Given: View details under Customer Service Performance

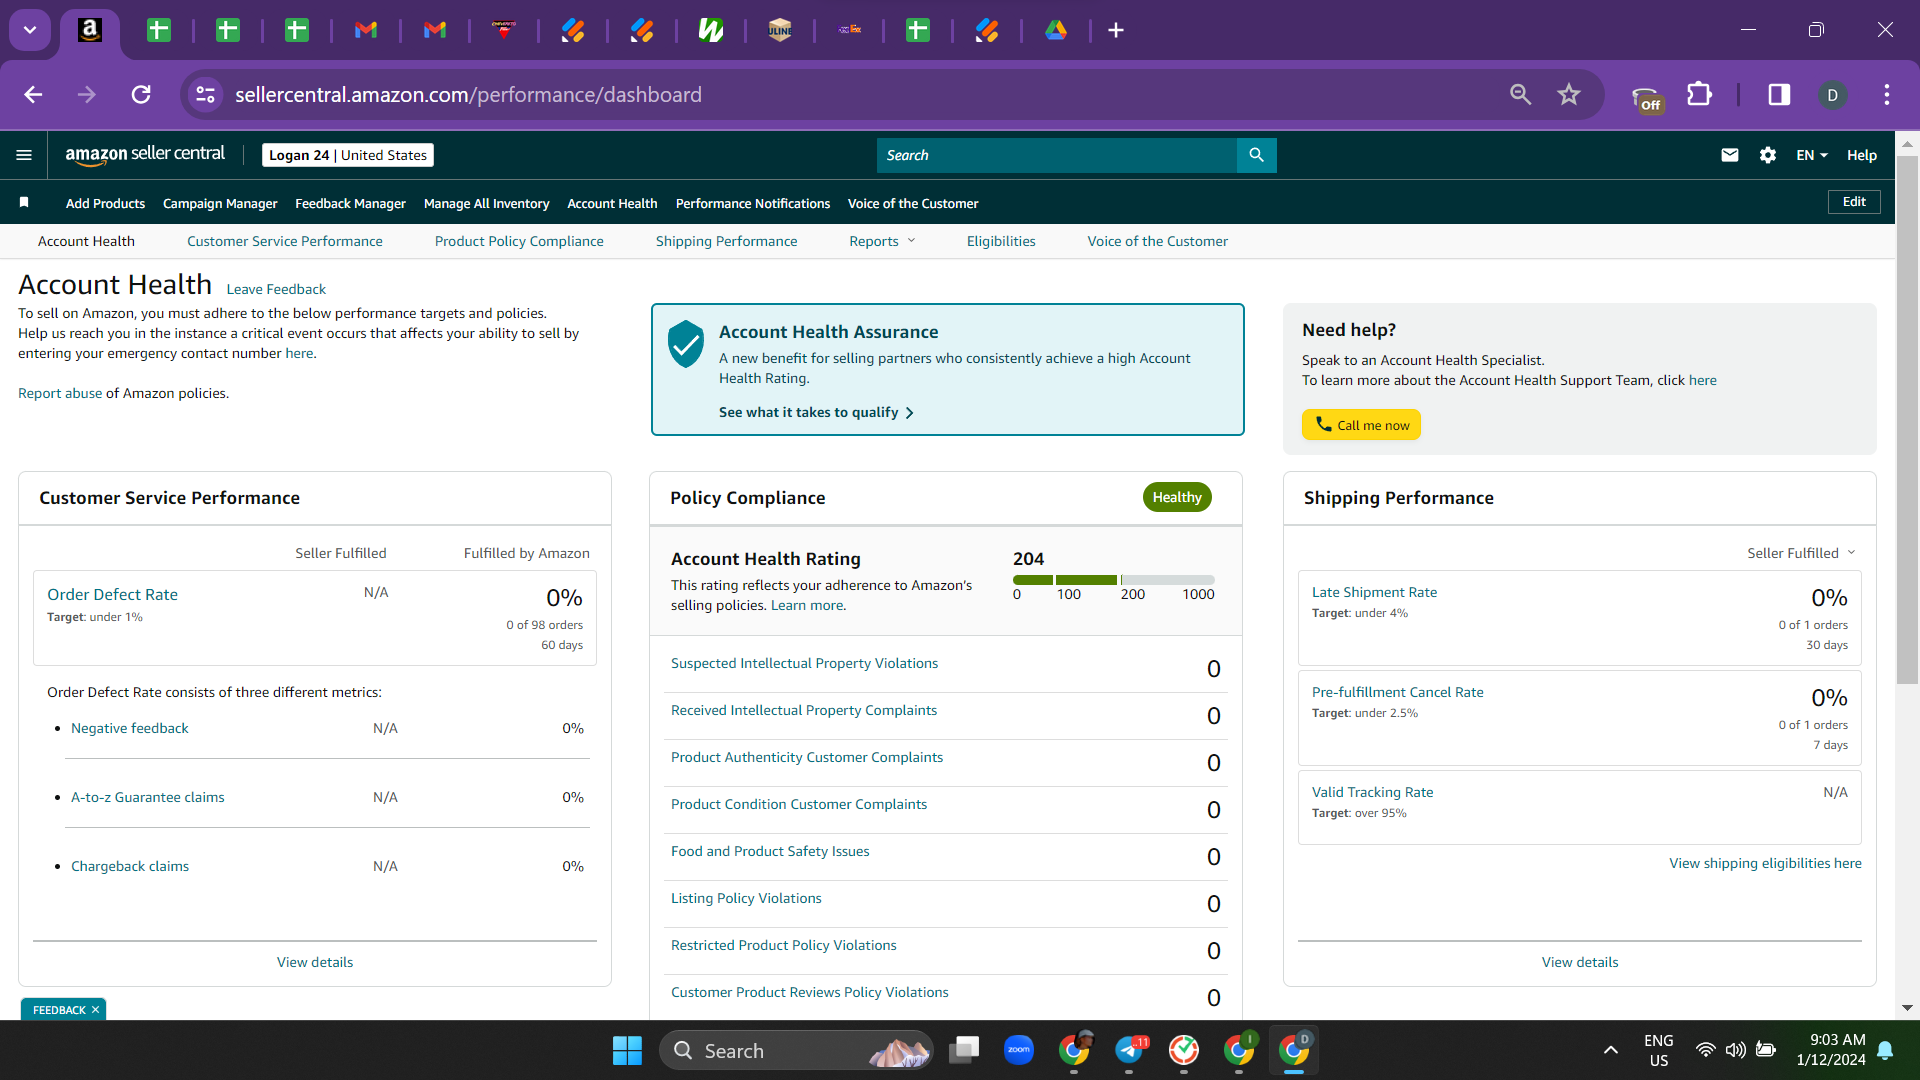Looking at the screenshot, I should point(315,962).
